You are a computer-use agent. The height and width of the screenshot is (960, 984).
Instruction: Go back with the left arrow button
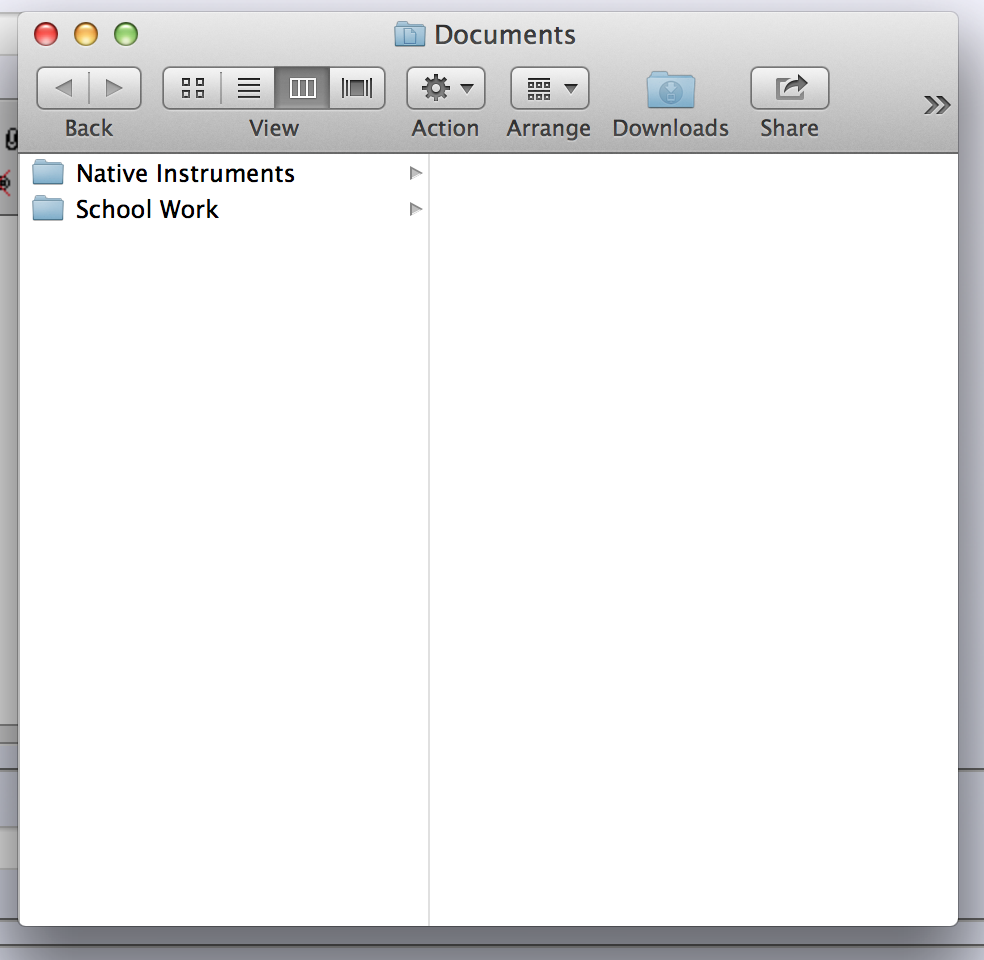click(x=63, y=88)
